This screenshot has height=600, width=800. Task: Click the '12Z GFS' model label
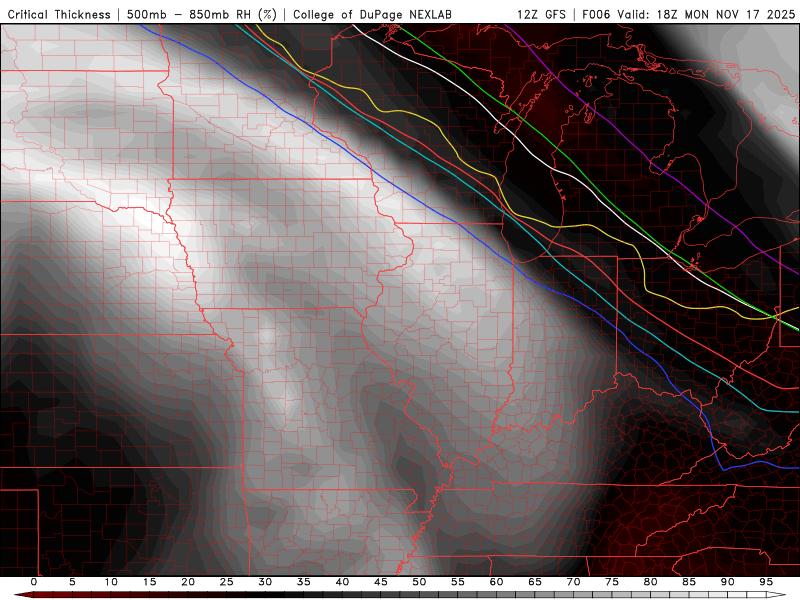coord(541,14)
